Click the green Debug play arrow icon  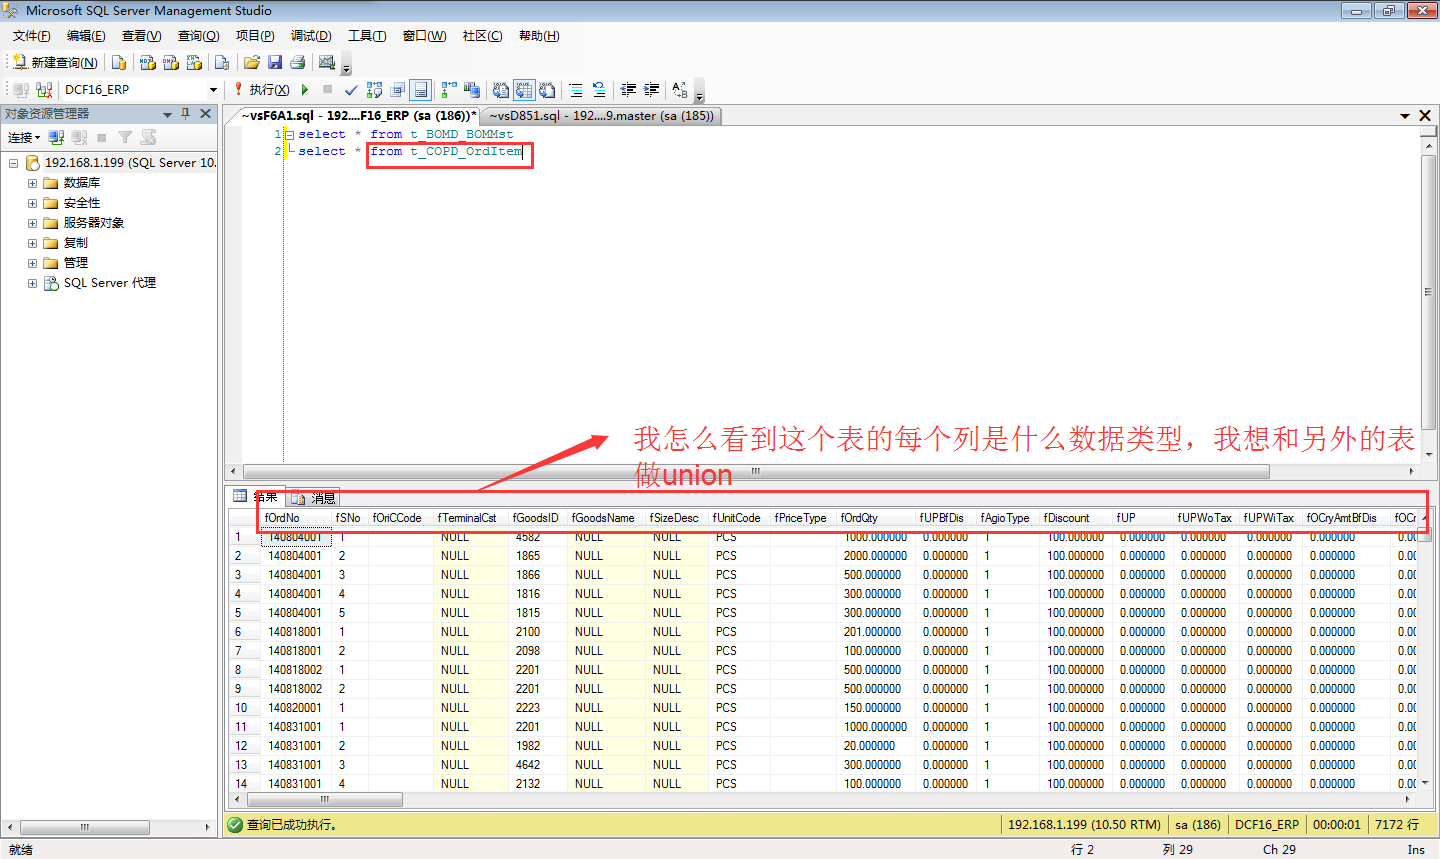point(305,90)
